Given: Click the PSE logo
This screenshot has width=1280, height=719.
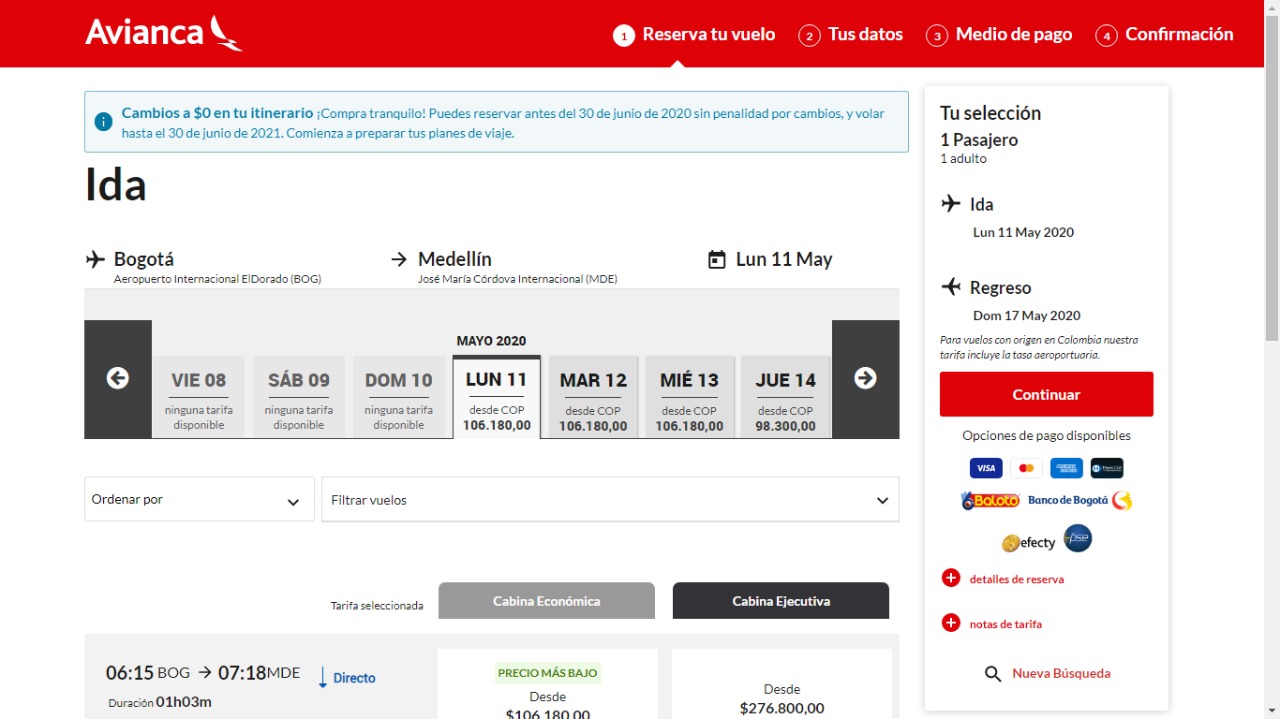Looking at the screenshot, I should click(1077, 539).
